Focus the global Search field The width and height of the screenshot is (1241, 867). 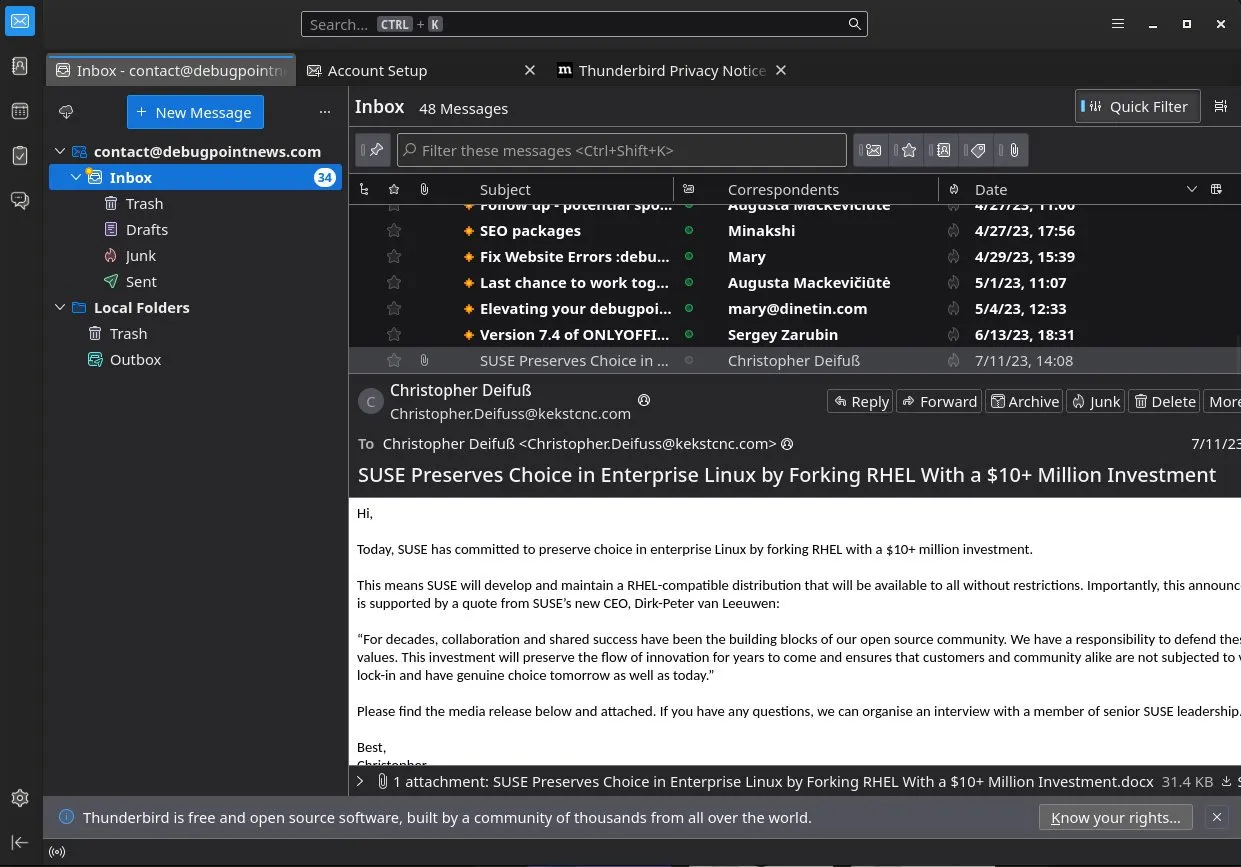[x=584, y=24]
